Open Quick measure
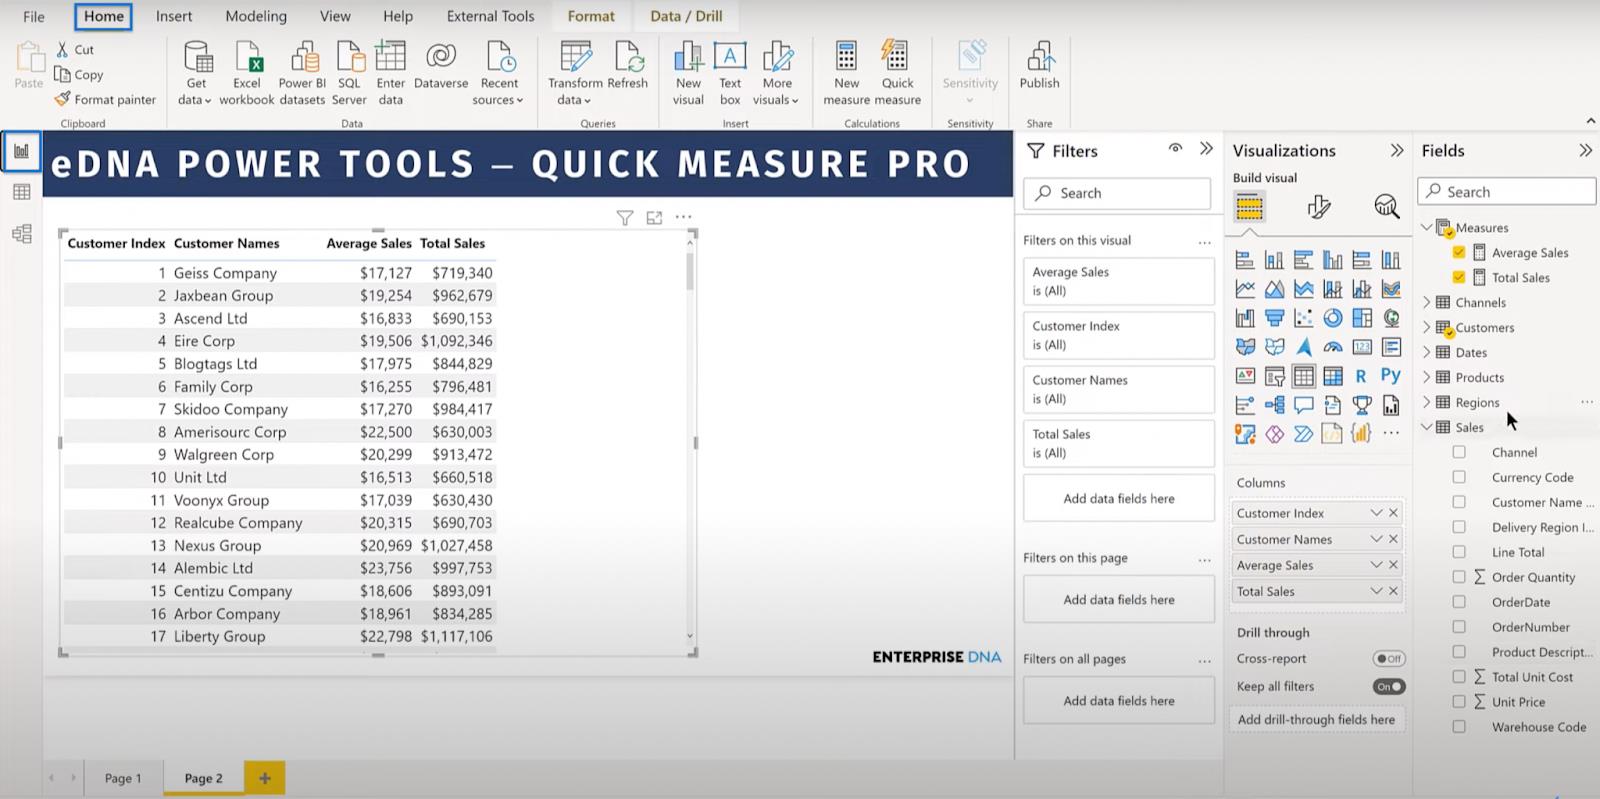The height and width of the screenshot is (799, 1600). pos(897,72)
